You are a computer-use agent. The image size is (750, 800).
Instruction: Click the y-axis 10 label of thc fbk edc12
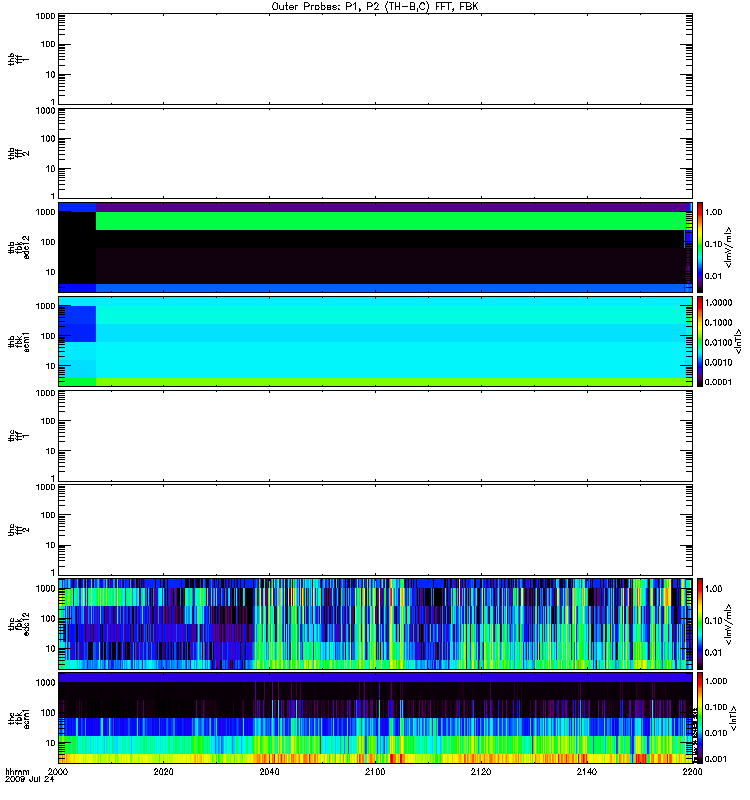[x=51, y=649]
